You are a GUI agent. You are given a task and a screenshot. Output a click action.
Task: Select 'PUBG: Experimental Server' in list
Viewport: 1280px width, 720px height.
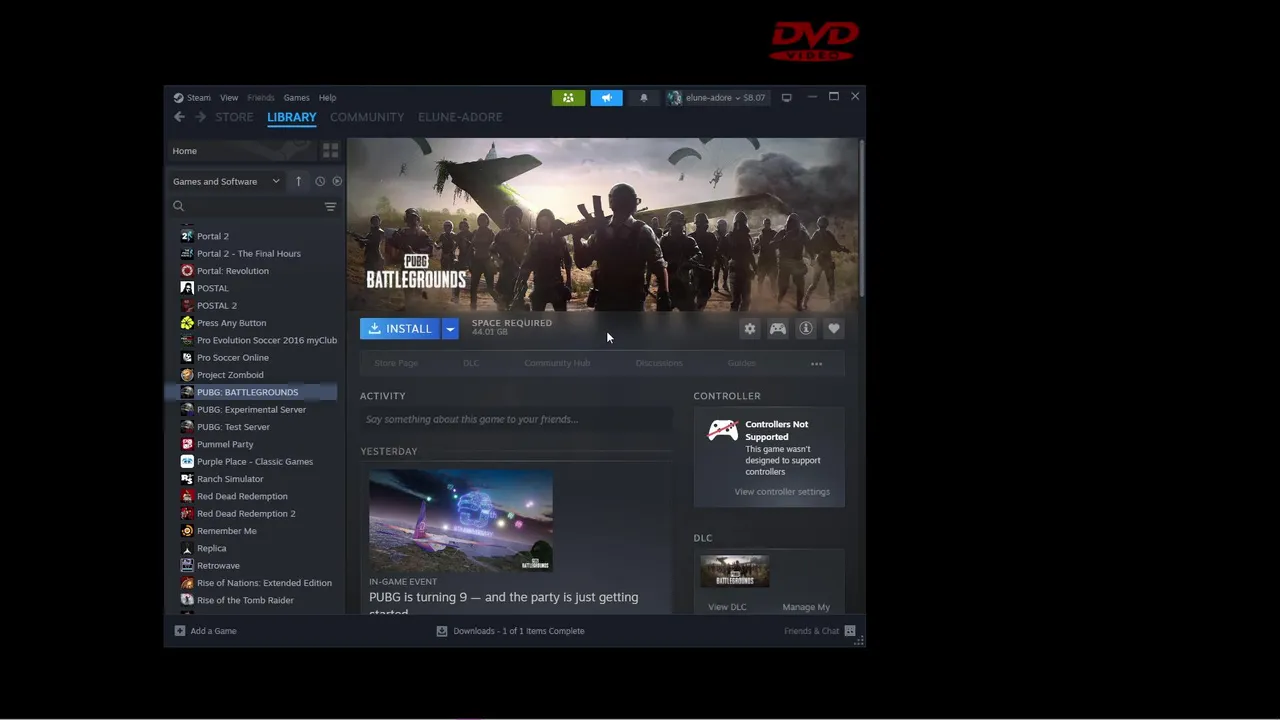tap(252, 410)
